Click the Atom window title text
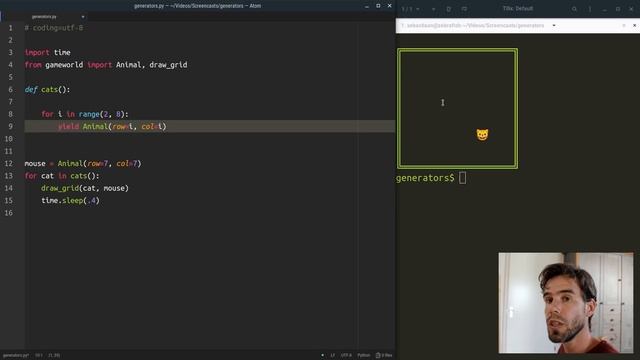640x360 pixels. [198, 6]
